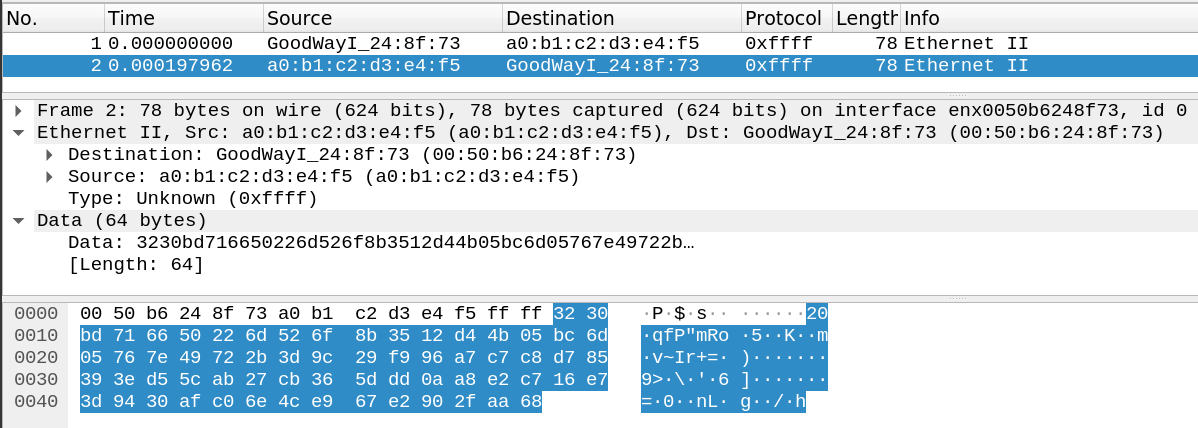Click the ASCII text on row 0020
1198x428 pixels.
(735, 358)
